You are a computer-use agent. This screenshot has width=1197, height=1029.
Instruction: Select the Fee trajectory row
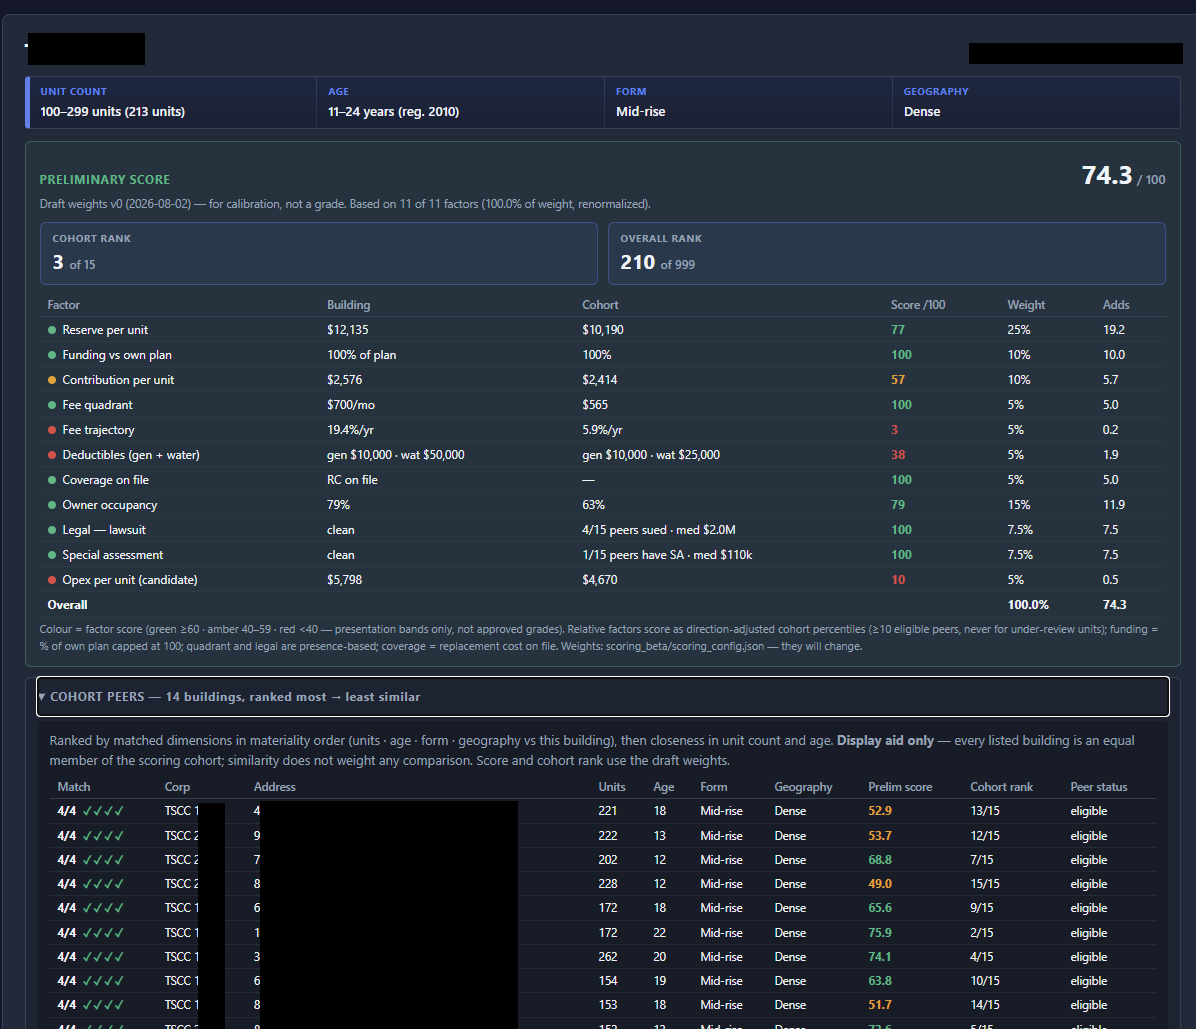tap(602, 430)
